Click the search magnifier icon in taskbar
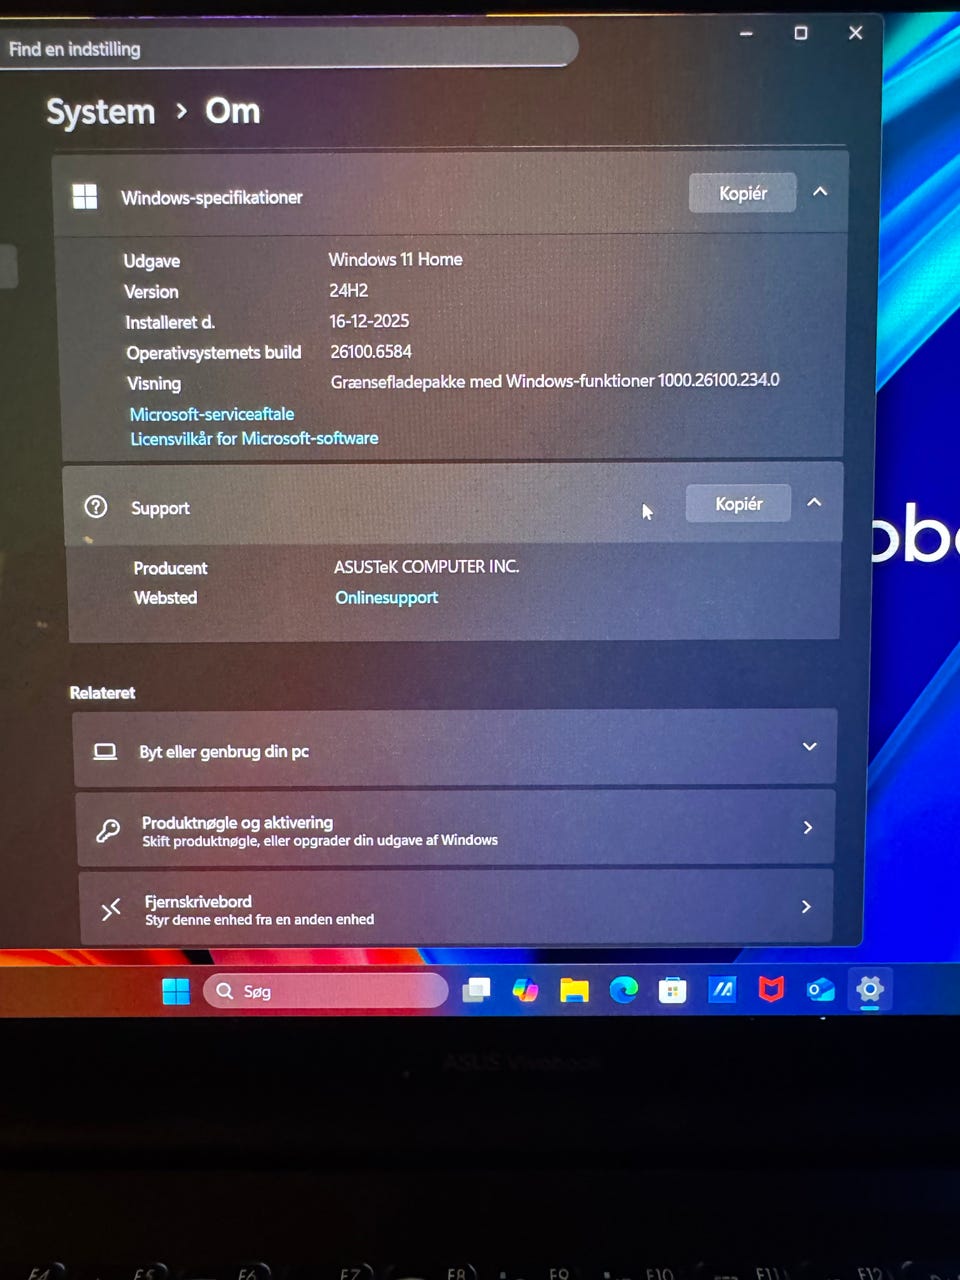 pos(225,991)
